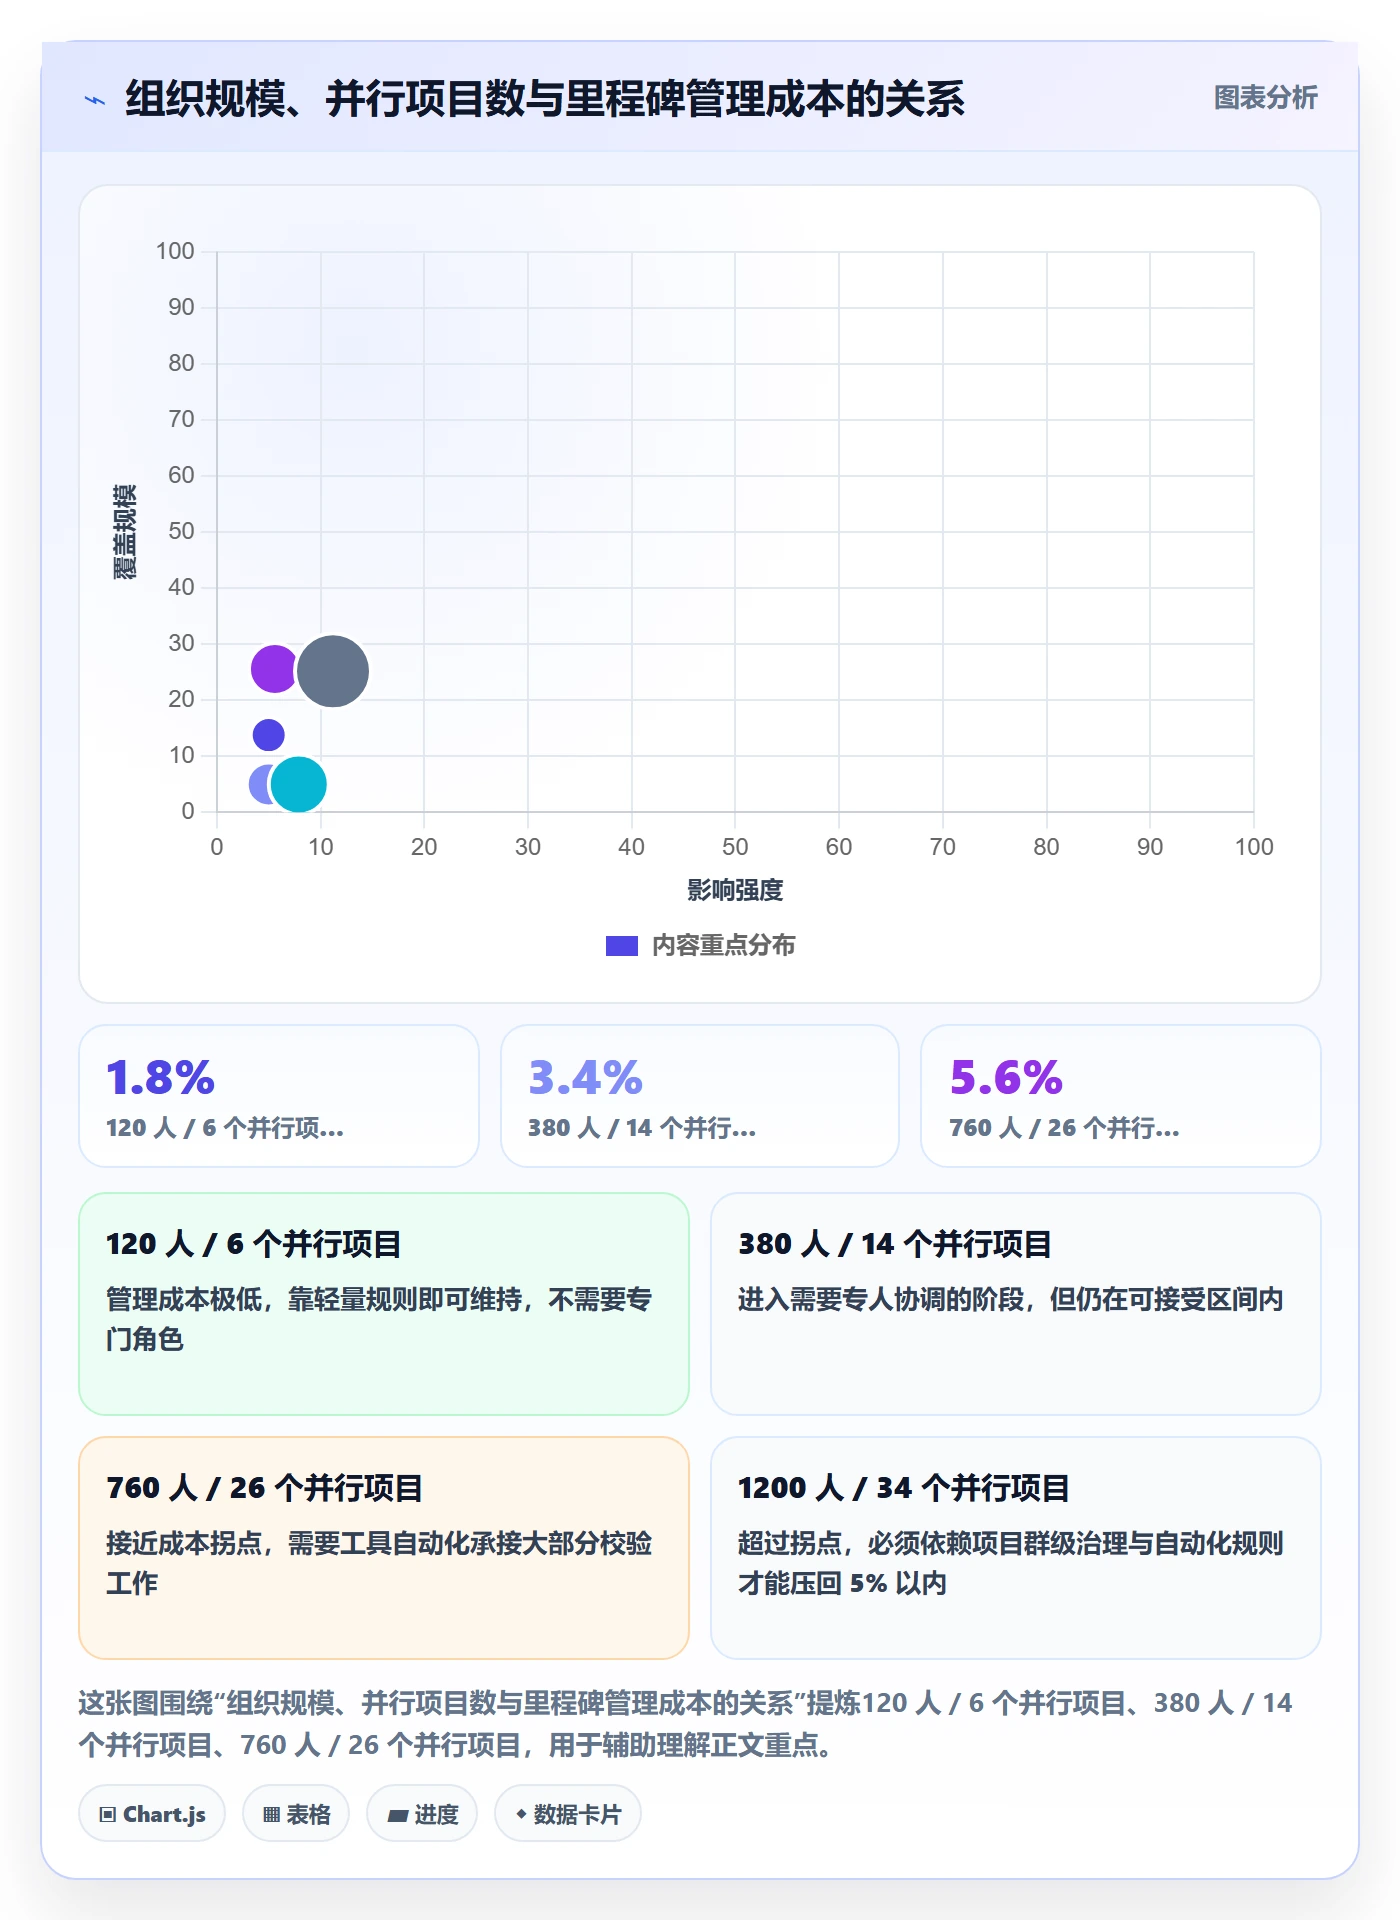Click the orange 760 人 / 26 个并行项目 card
The width and height of the screenshot is (1400, 1920).
[384, 1548]
